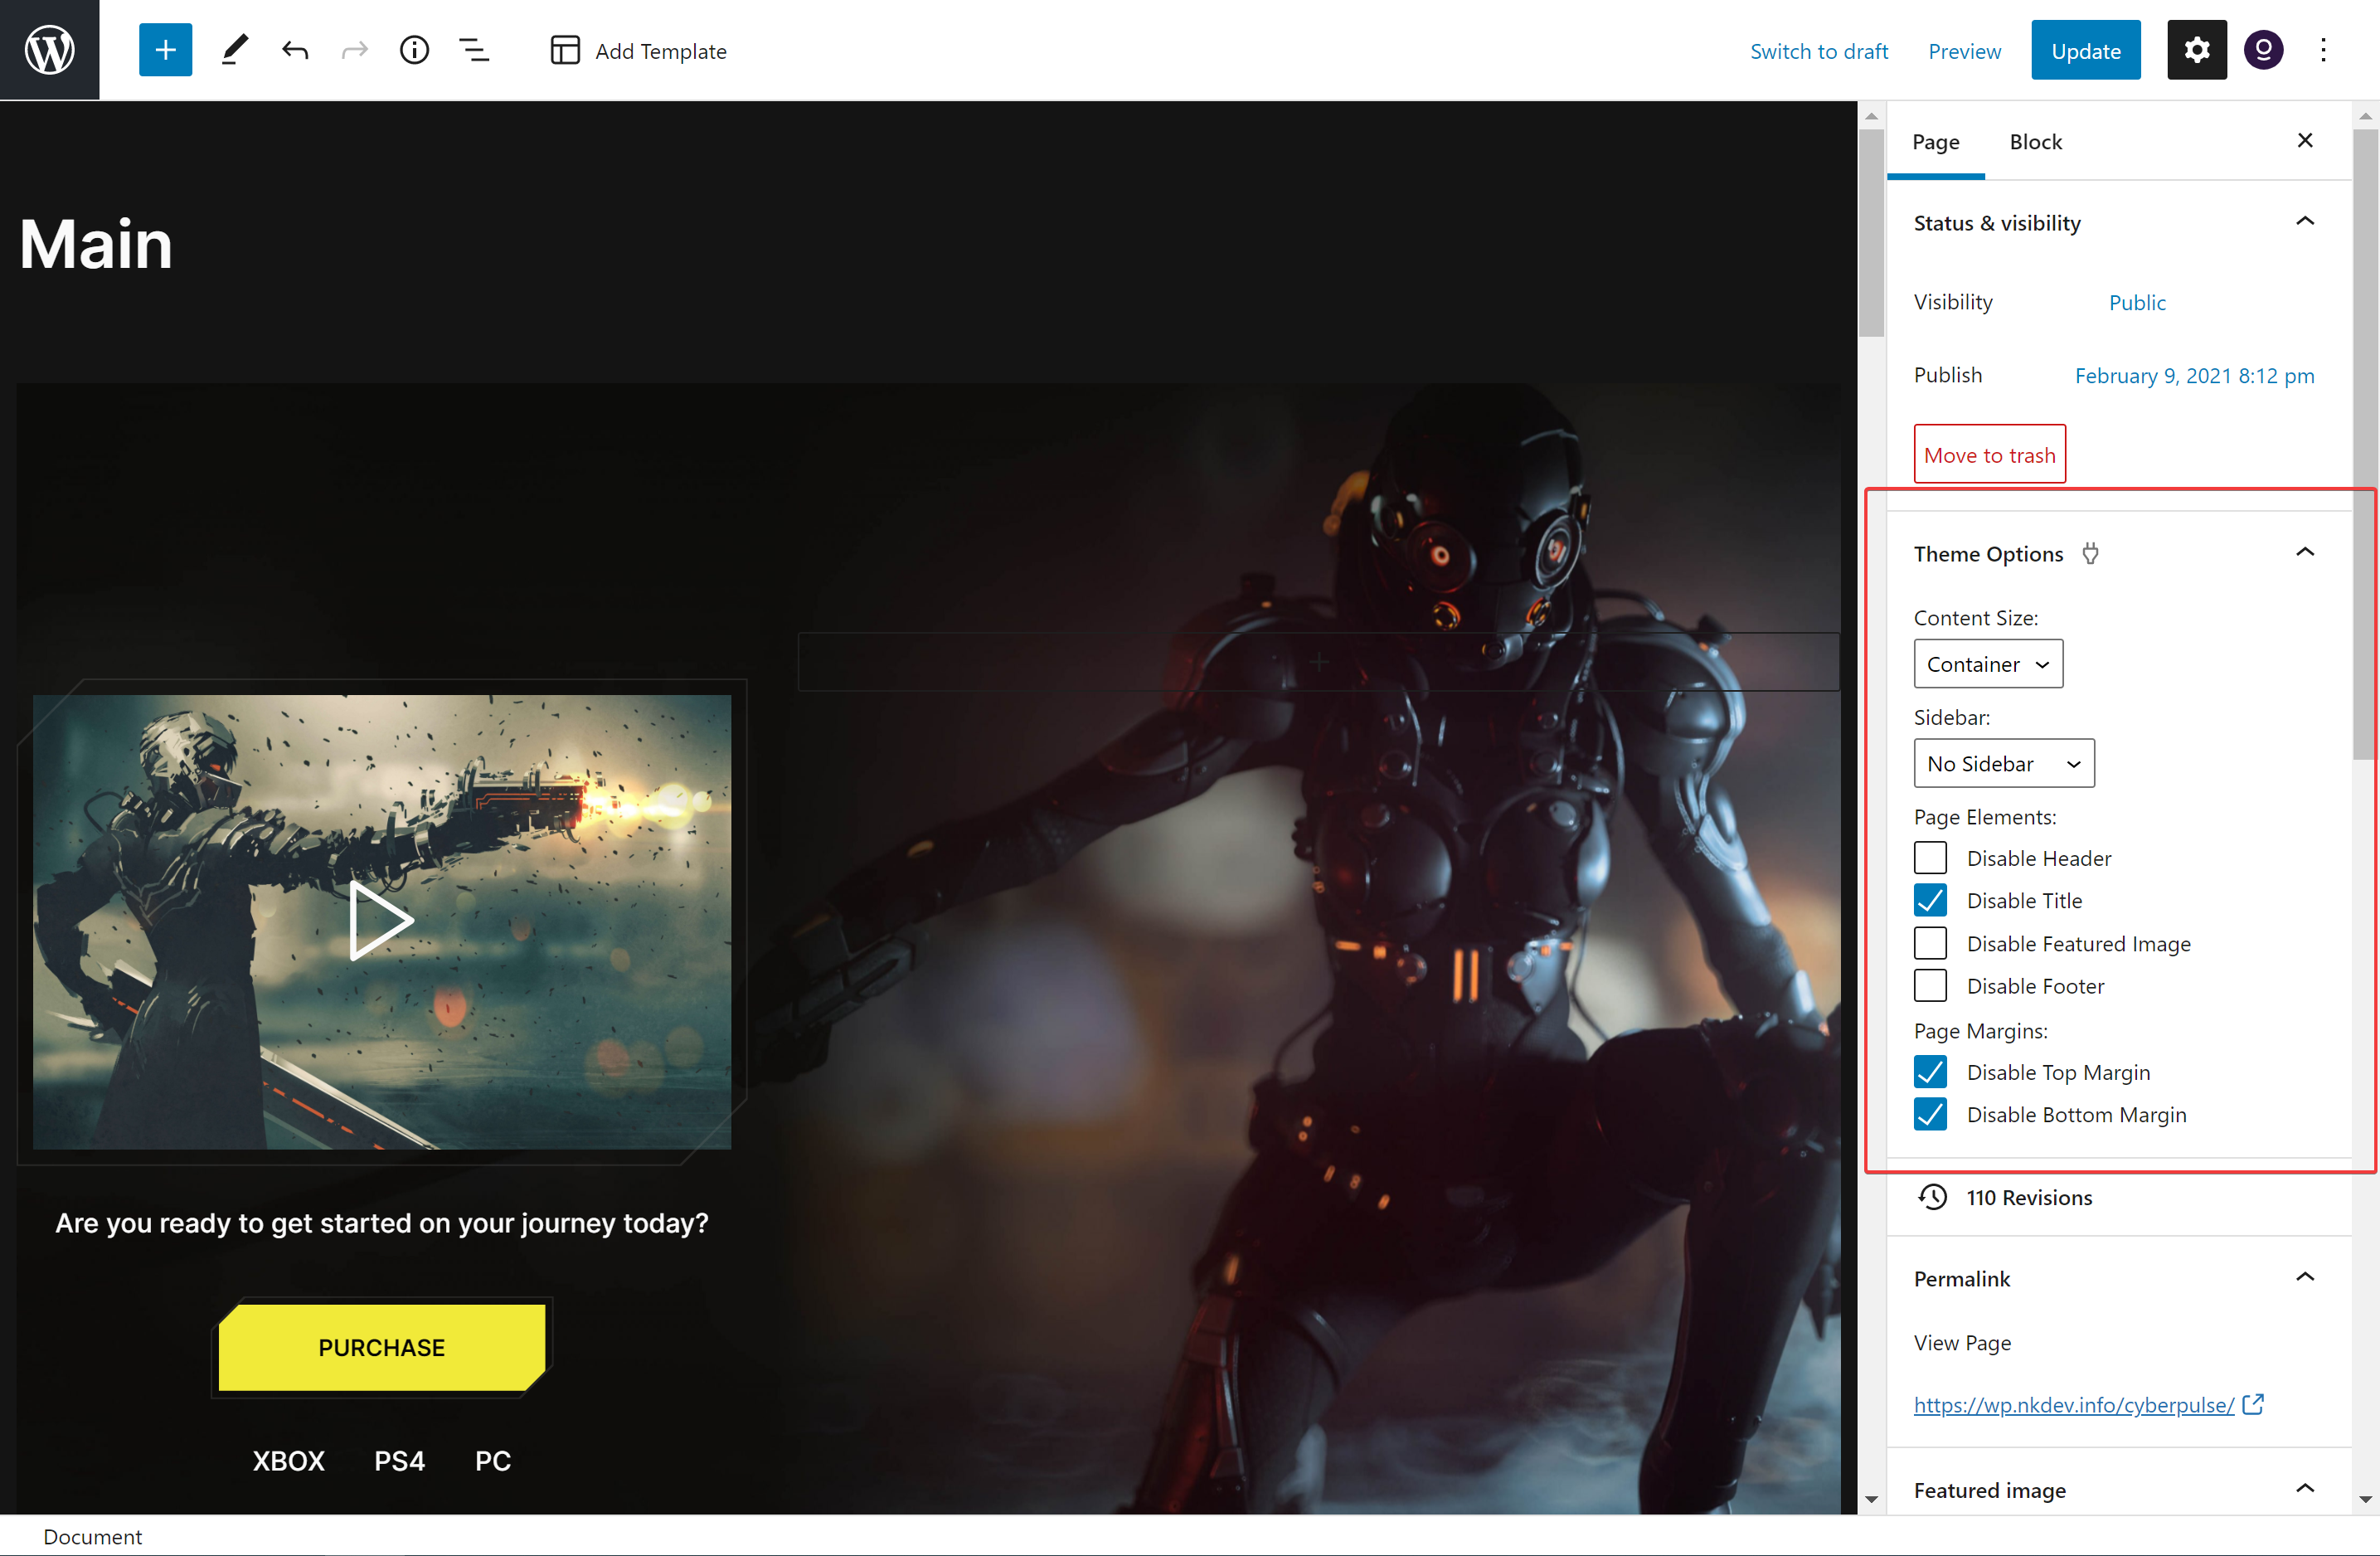Check the Disable Header checkbox
This screenshot has width=2380, height=1556.
[1930, 858]
